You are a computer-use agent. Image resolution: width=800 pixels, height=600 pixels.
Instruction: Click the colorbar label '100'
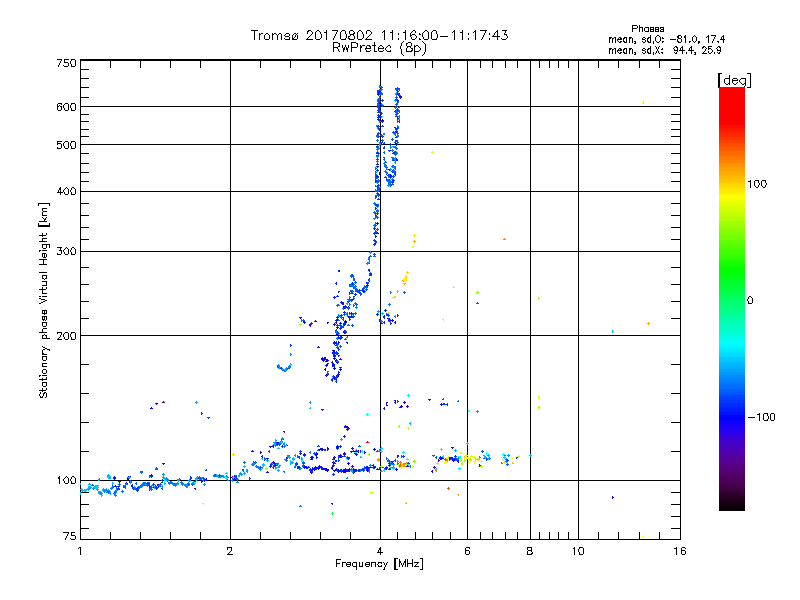click(x=757, y=184)
